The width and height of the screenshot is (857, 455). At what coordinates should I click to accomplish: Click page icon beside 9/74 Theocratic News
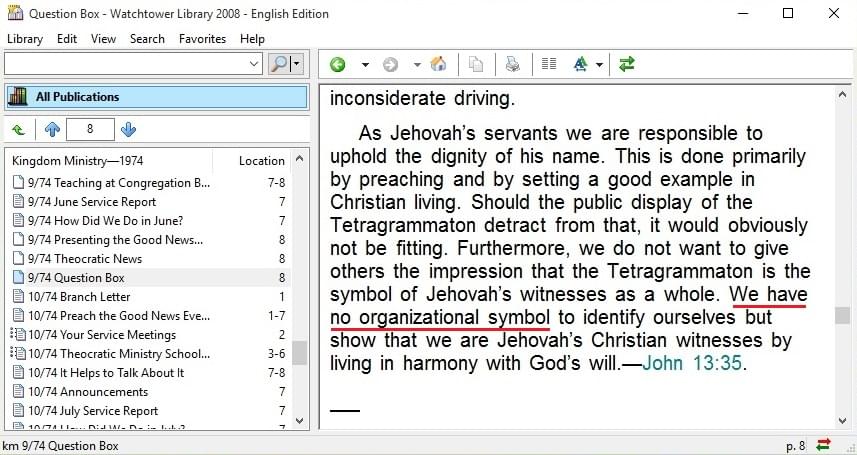click(19, 259)
